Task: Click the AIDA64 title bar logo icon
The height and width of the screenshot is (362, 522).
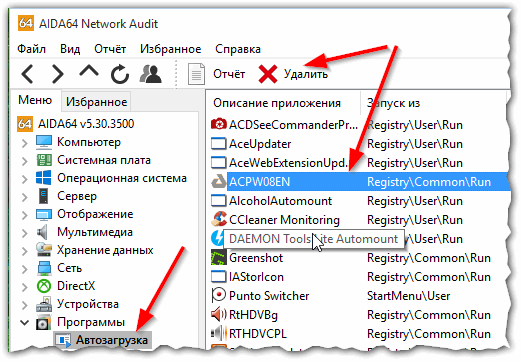Action: 26,23
